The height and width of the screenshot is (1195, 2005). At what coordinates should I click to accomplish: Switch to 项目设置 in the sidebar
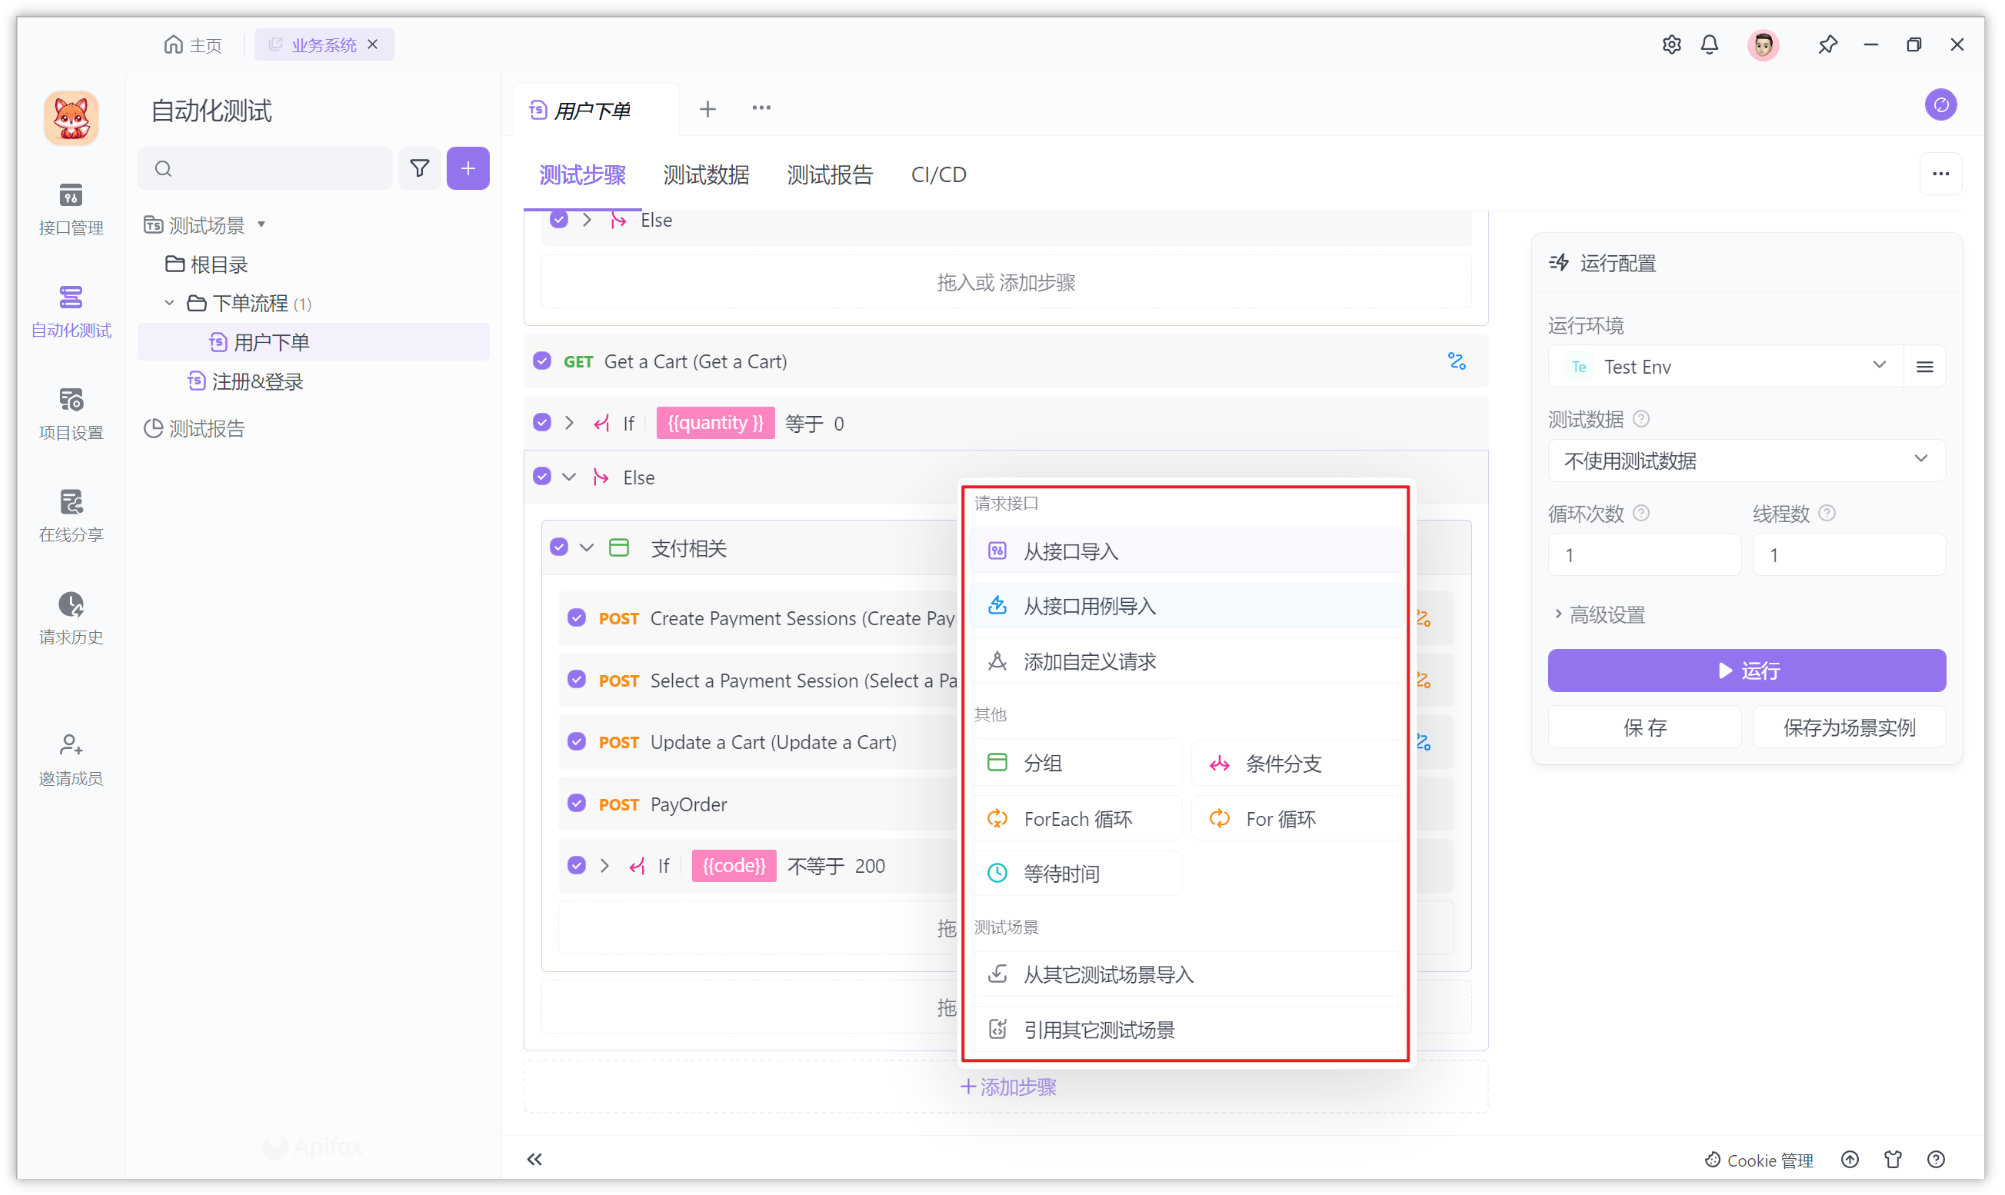click(x=70, y=411)
